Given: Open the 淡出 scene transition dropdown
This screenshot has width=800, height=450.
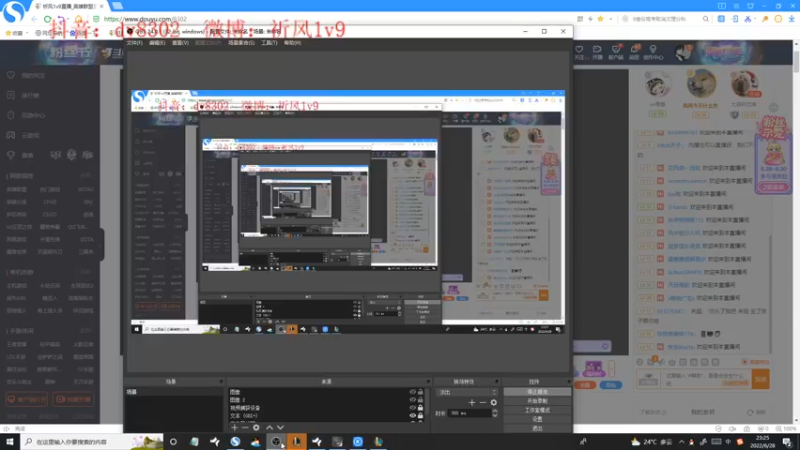Looking at the screenshot, I should [467, 392].
